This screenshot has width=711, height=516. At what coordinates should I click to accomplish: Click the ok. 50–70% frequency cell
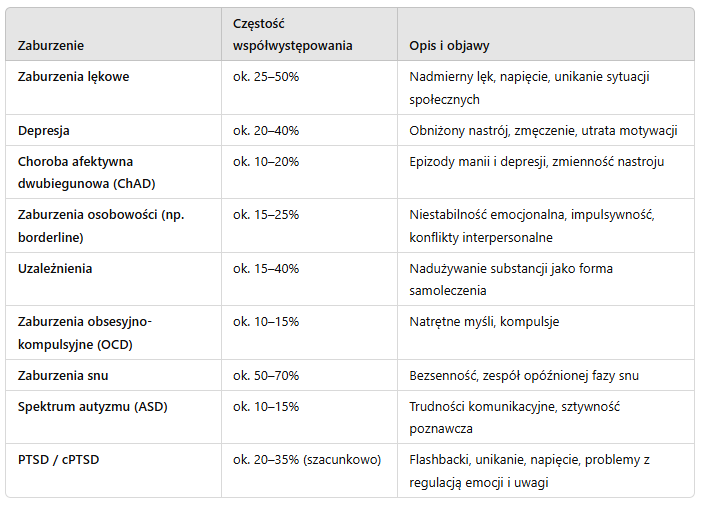[x=266, y=375]
